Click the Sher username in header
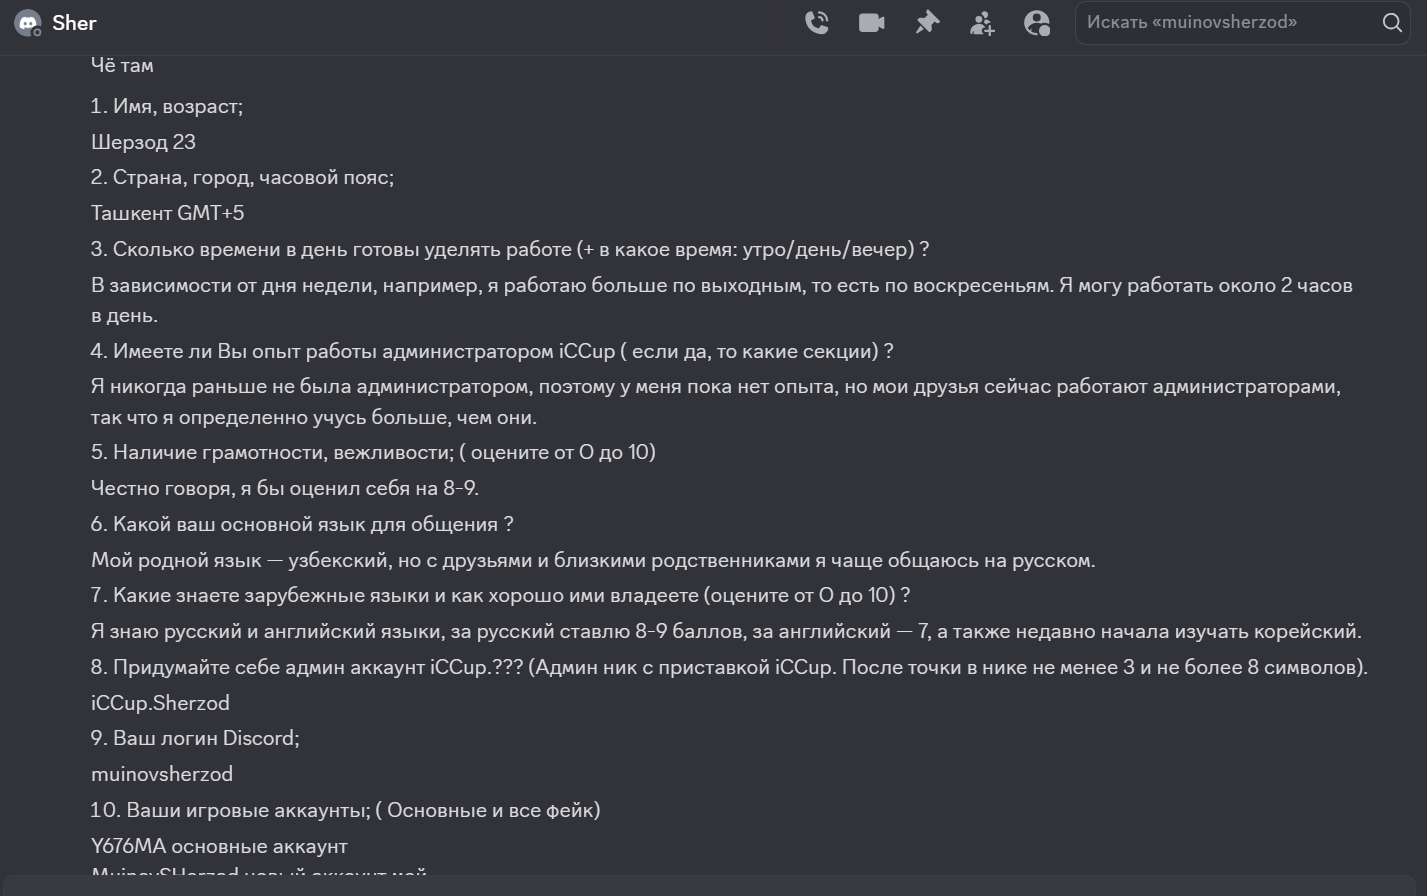 [x=74, y=22]
